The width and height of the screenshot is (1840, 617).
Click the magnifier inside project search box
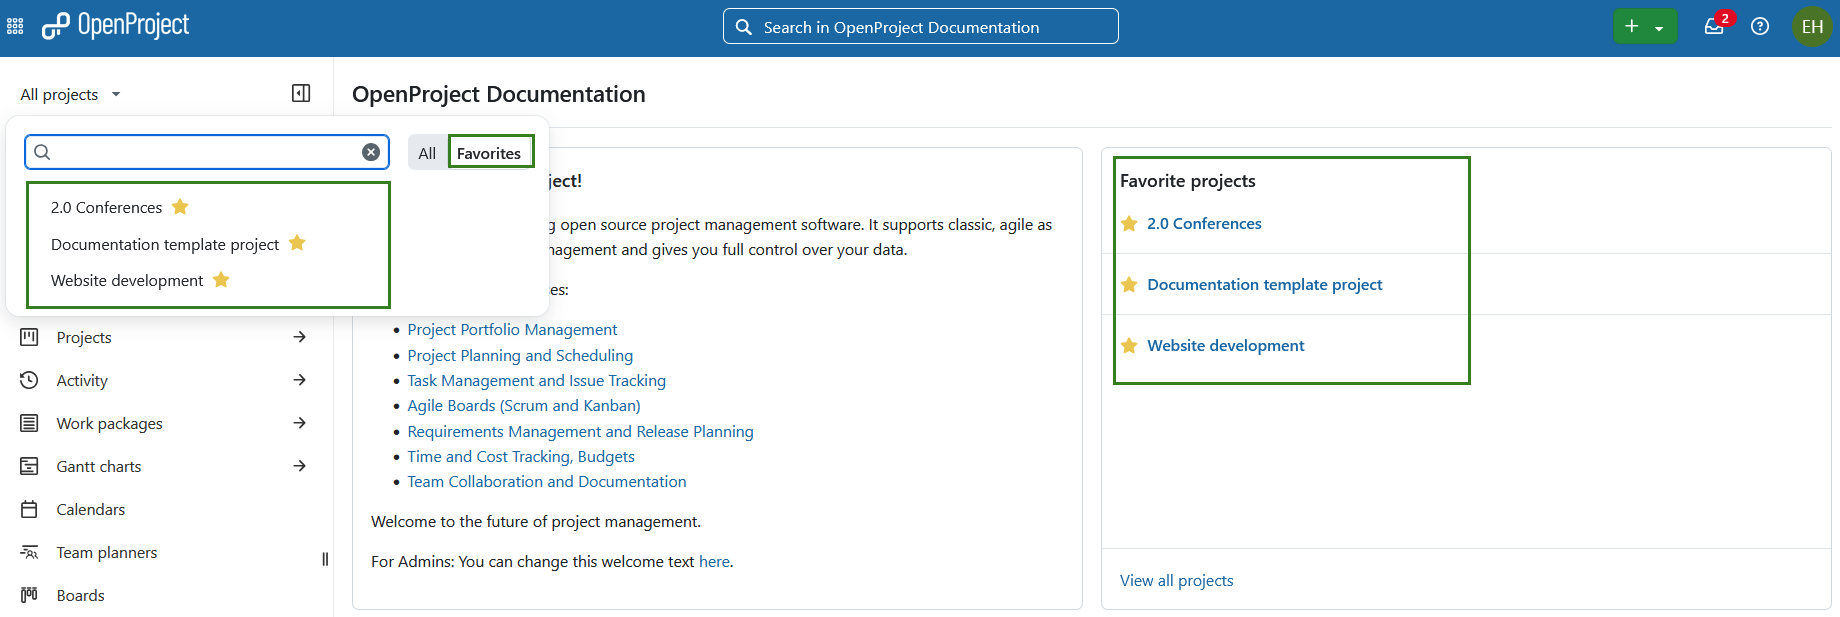(42, 152)
